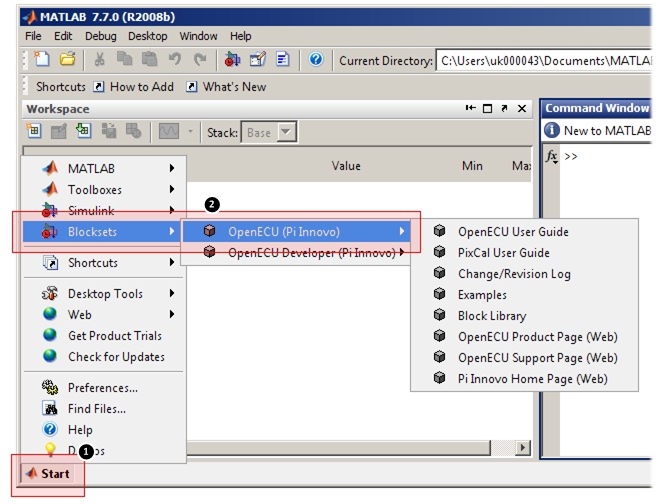The width and height of the screenshot is (658, 504).
Task: Click the New variable icon in Workspace
Action: point(34,131)
